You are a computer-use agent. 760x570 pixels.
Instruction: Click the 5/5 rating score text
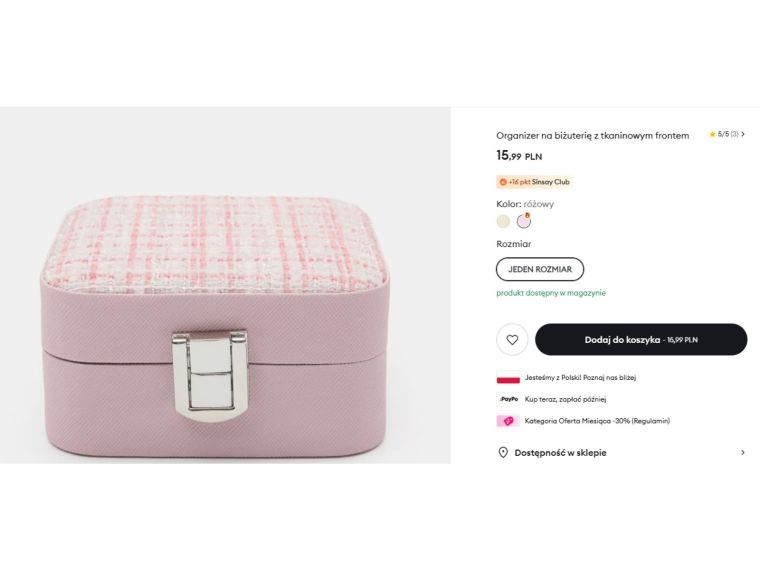723,134
